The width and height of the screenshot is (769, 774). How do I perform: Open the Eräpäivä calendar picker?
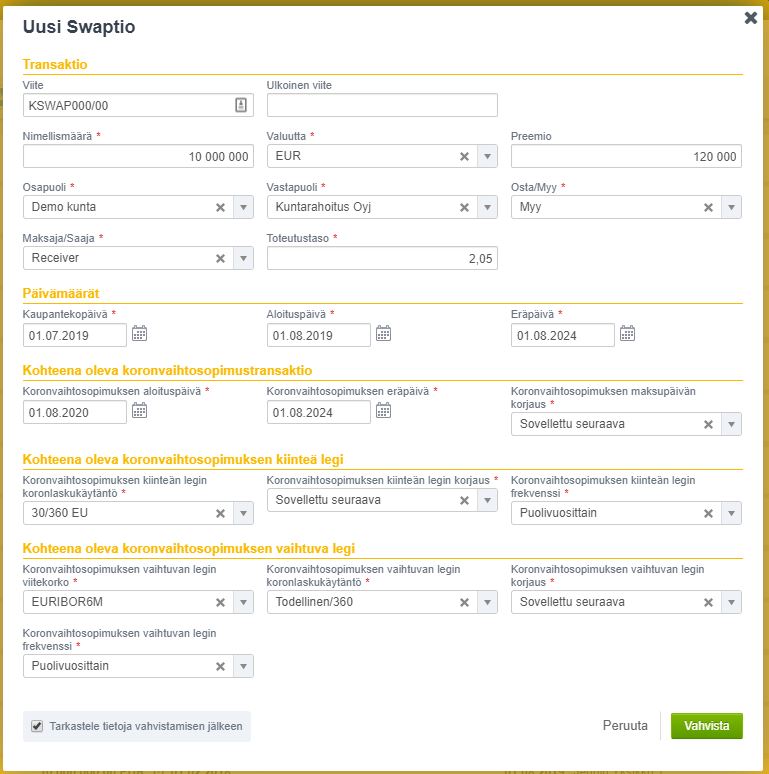[x=627, y=334]
